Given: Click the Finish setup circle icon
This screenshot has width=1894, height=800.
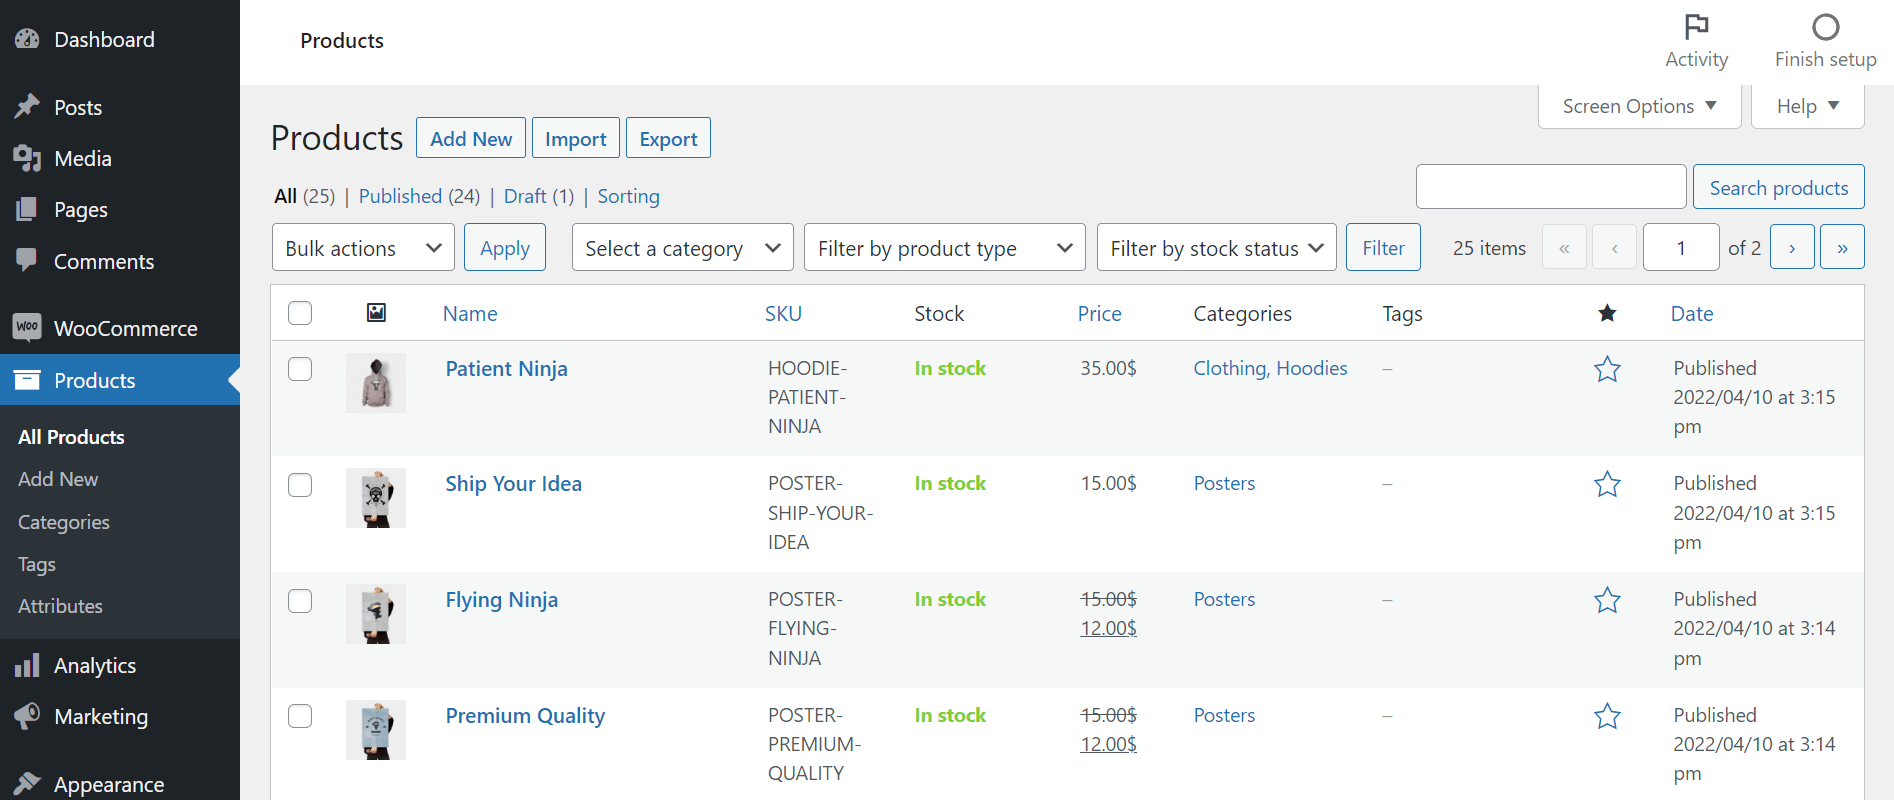Looking at the screenshot, I should pos(1826,26).
